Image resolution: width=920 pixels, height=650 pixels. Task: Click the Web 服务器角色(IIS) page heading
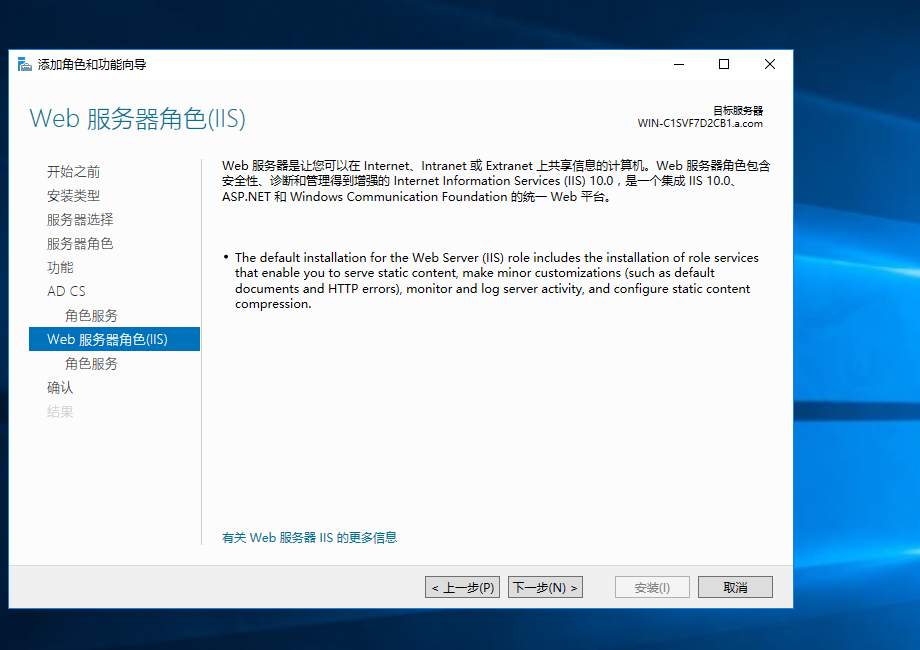[137, 119]
